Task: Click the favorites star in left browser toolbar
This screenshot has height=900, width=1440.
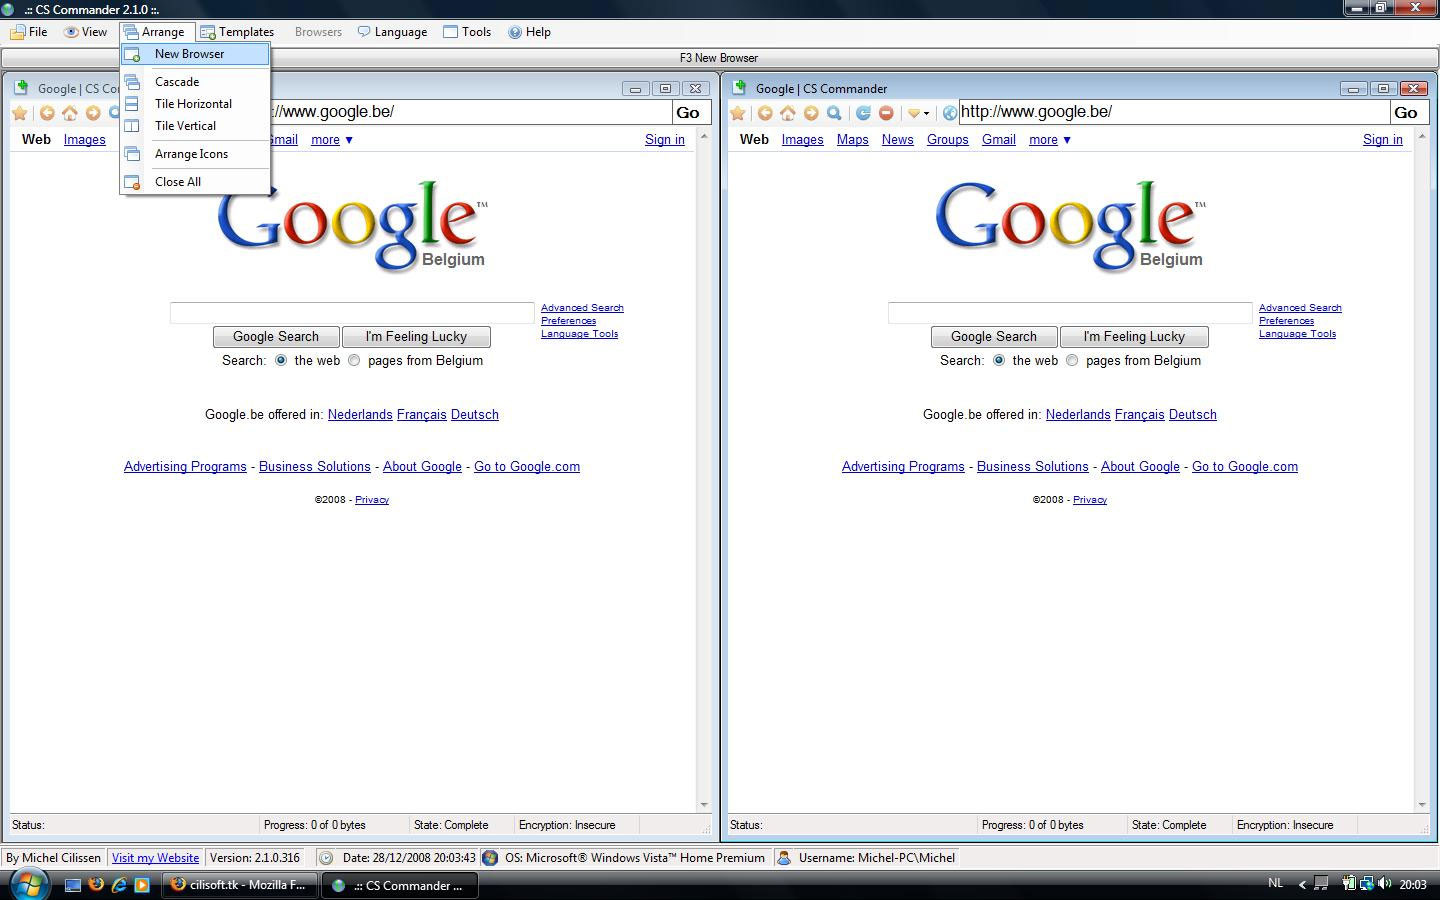Action: [20, 113]
